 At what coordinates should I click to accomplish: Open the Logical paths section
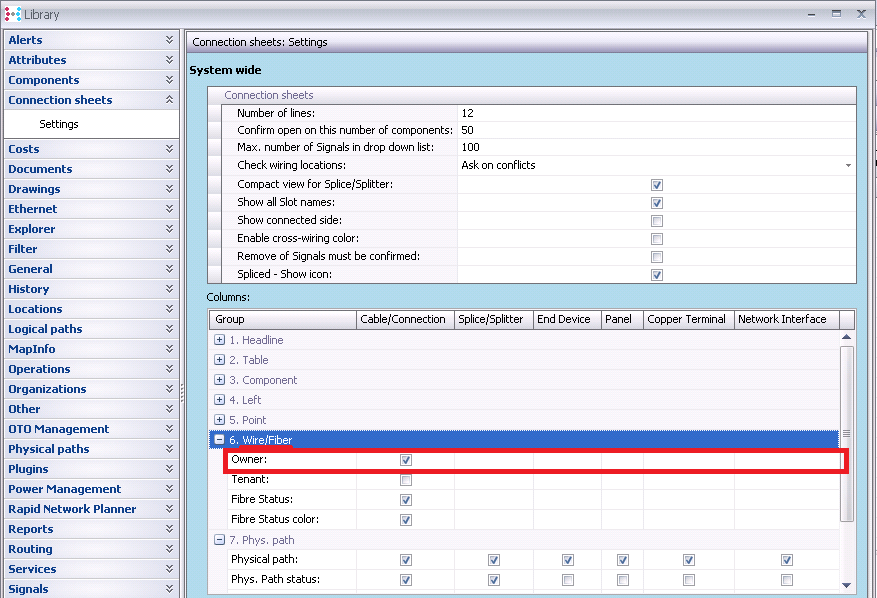(91, 329)
